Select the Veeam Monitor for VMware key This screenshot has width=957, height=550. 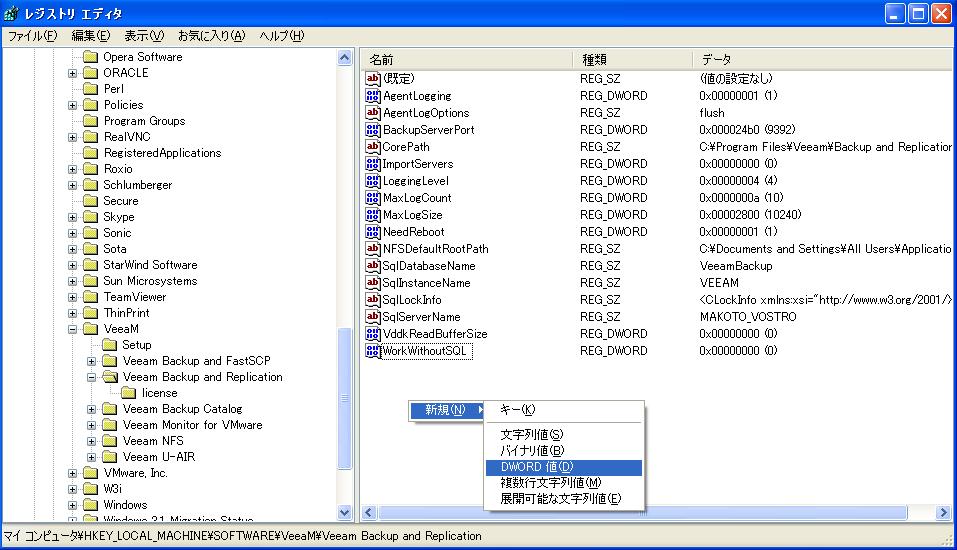(x=192, y=425)
